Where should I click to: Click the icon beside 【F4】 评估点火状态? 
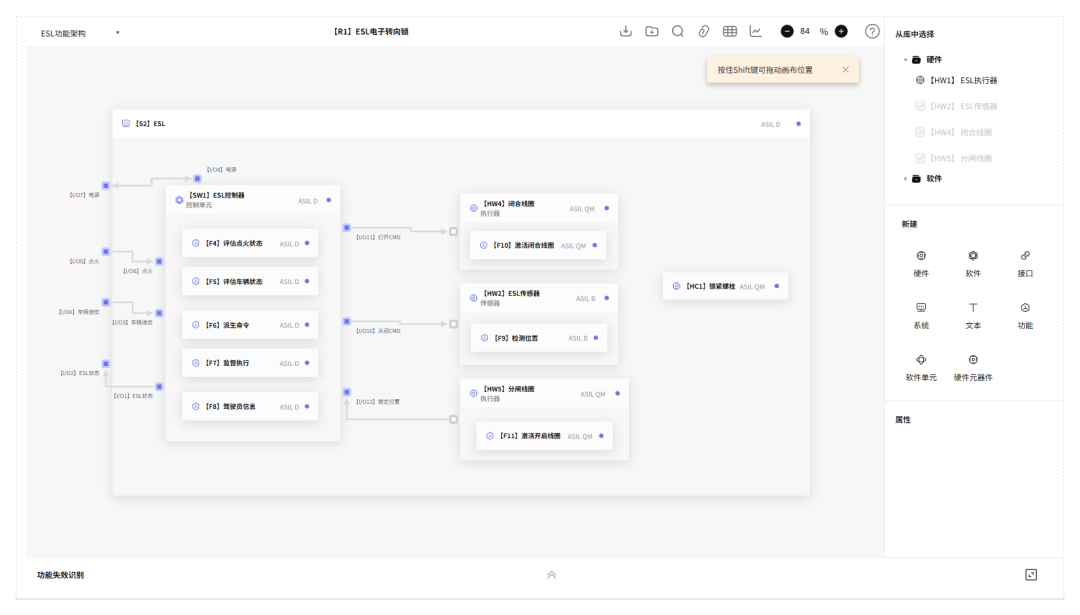(196, 243)
